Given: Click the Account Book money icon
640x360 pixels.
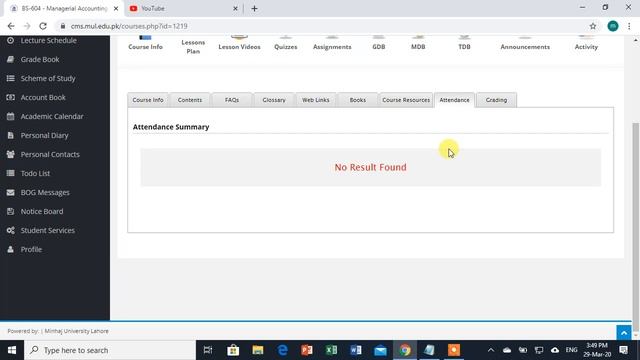Looking at the screenshot, I should click(11, 97).
